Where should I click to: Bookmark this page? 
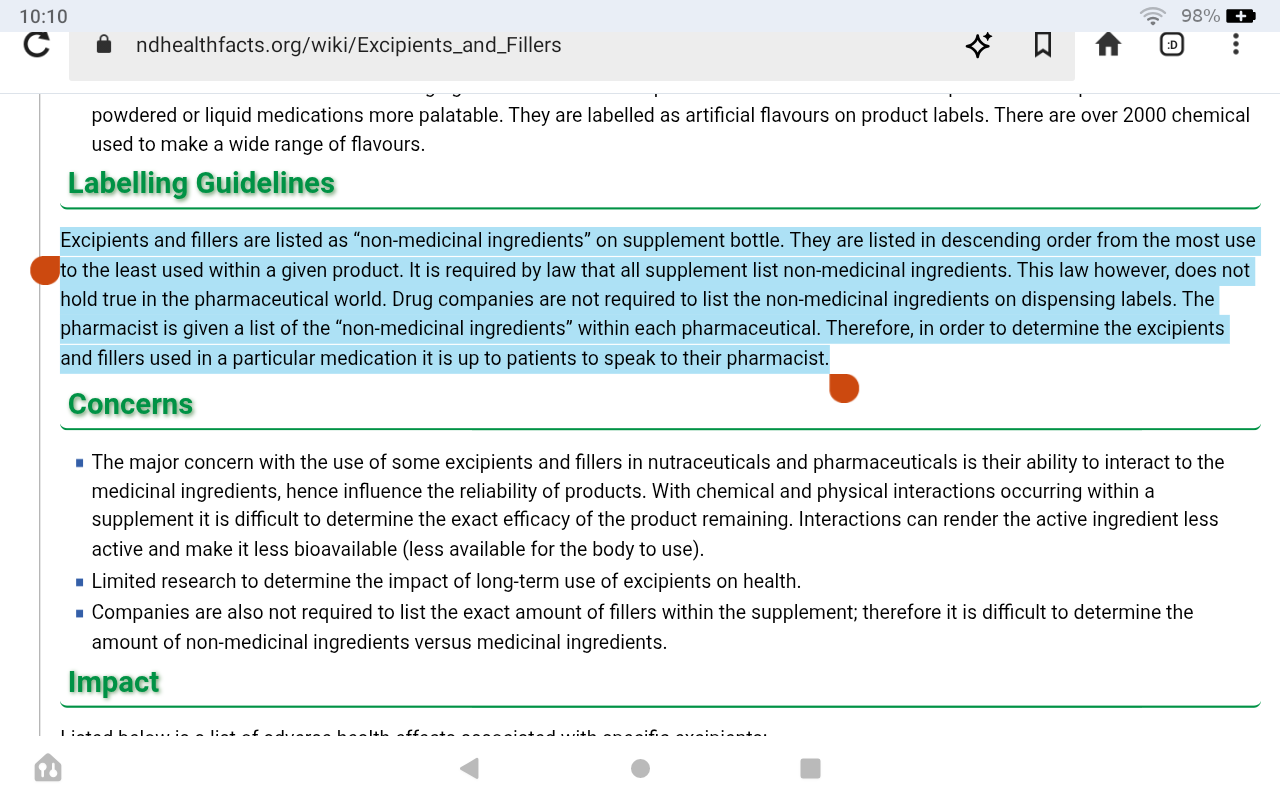[1043, 45]
